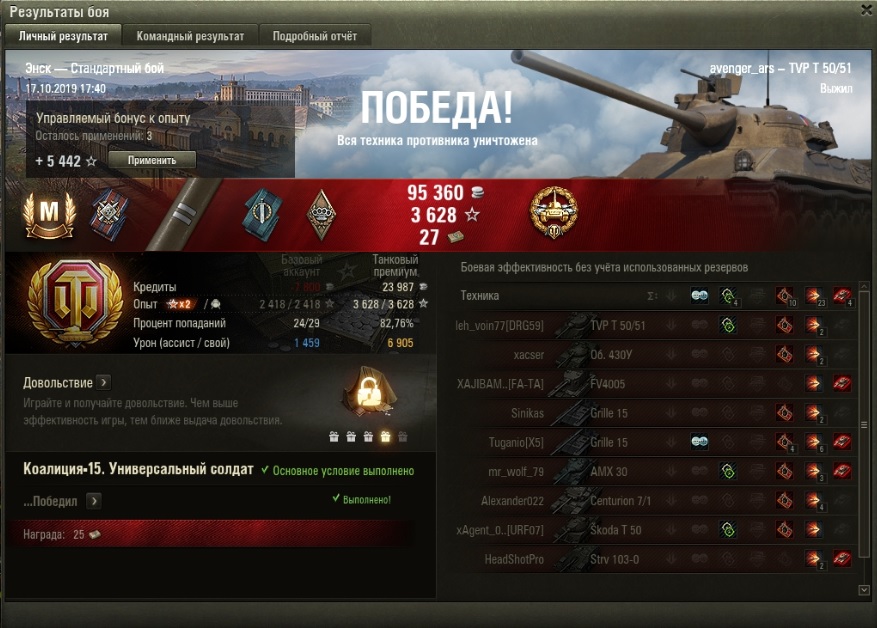Screen dimensions: 877x628
Task: Expand the ...Победил condition arrow
Action: tap(94, 500)
